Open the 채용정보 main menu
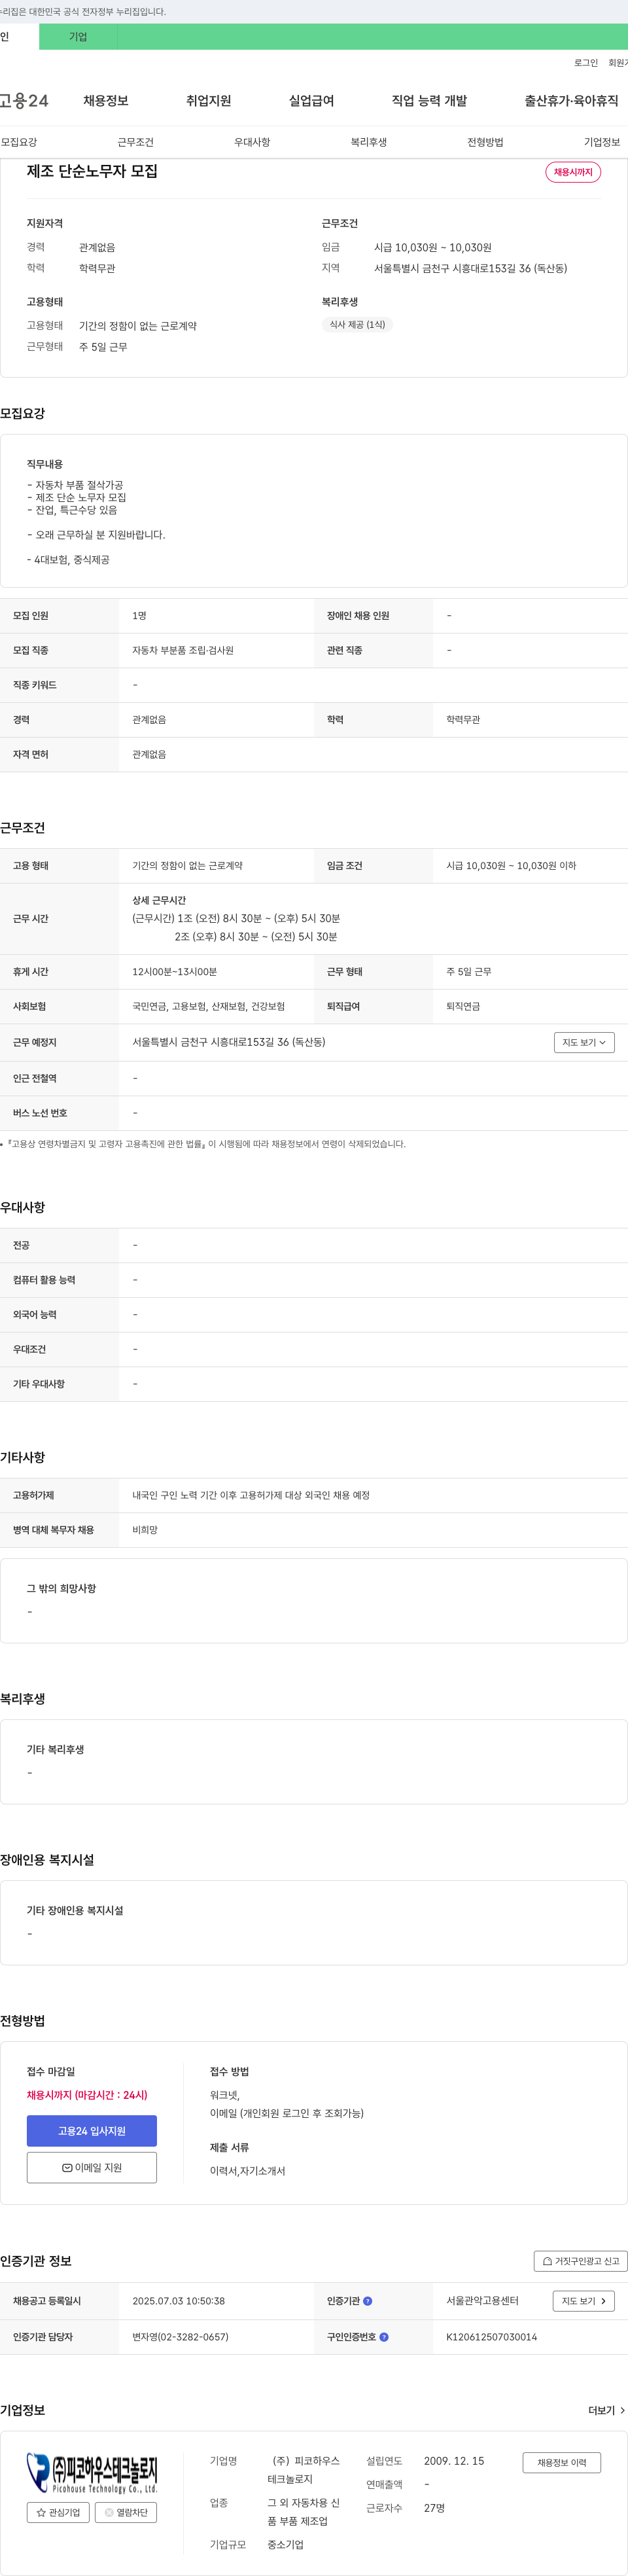The image size is (628, 2576). [x=106, y=101]
